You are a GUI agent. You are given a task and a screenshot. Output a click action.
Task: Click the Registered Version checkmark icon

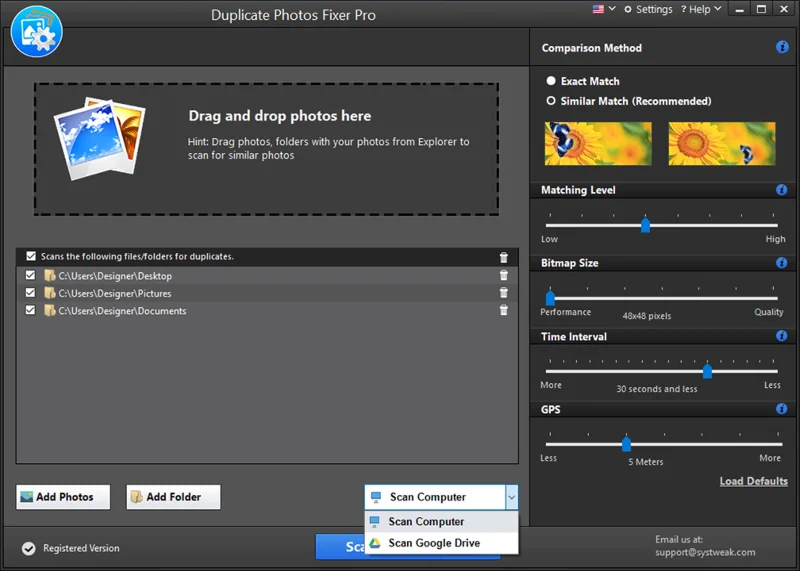click(x=29, y=549)
